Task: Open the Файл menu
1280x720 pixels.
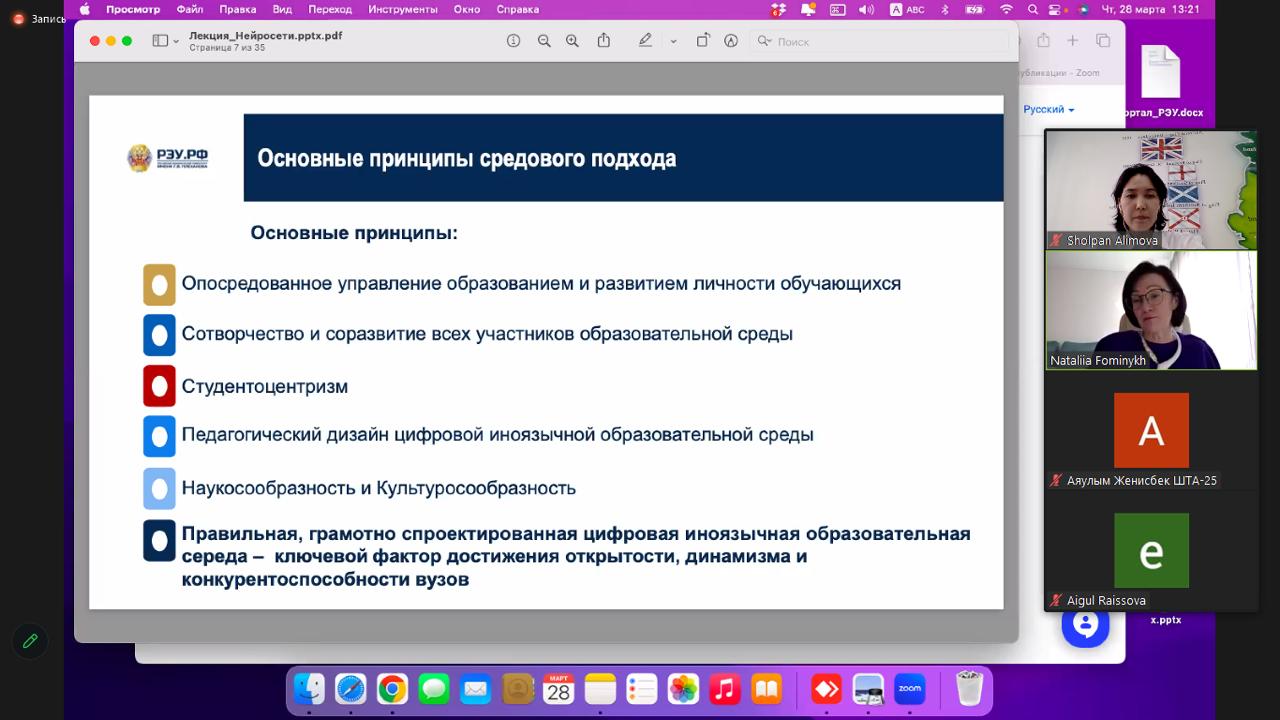Action: tap(189, 9)
